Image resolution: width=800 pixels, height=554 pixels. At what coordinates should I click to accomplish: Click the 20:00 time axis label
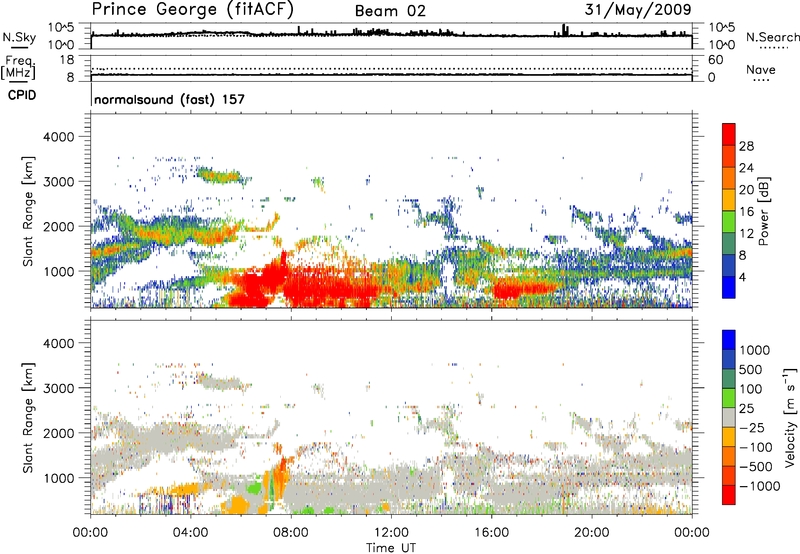pos(591,533)
